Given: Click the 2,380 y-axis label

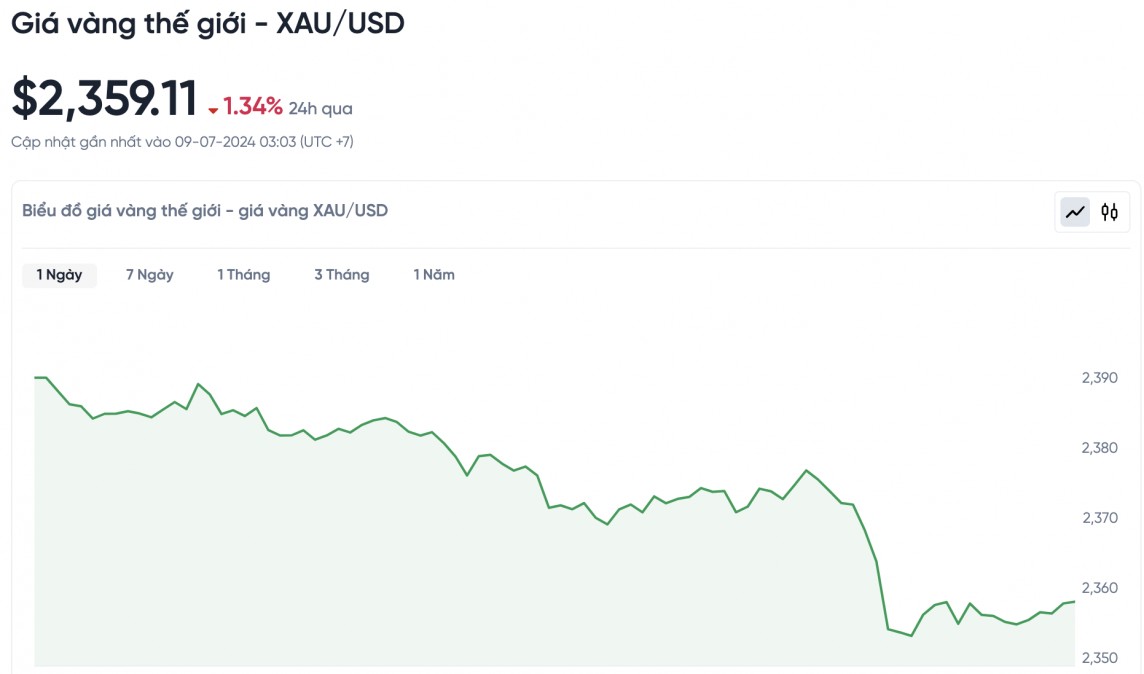Looking at the screenshot, I should tap(1099, 448).
